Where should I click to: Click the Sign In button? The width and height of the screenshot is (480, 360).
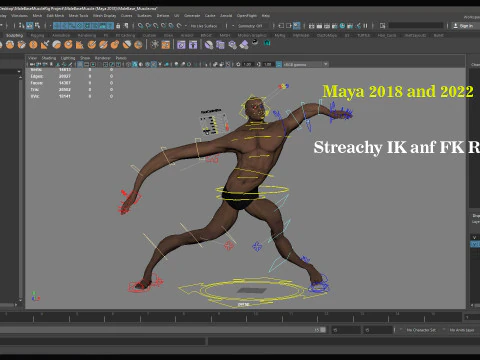465,26
